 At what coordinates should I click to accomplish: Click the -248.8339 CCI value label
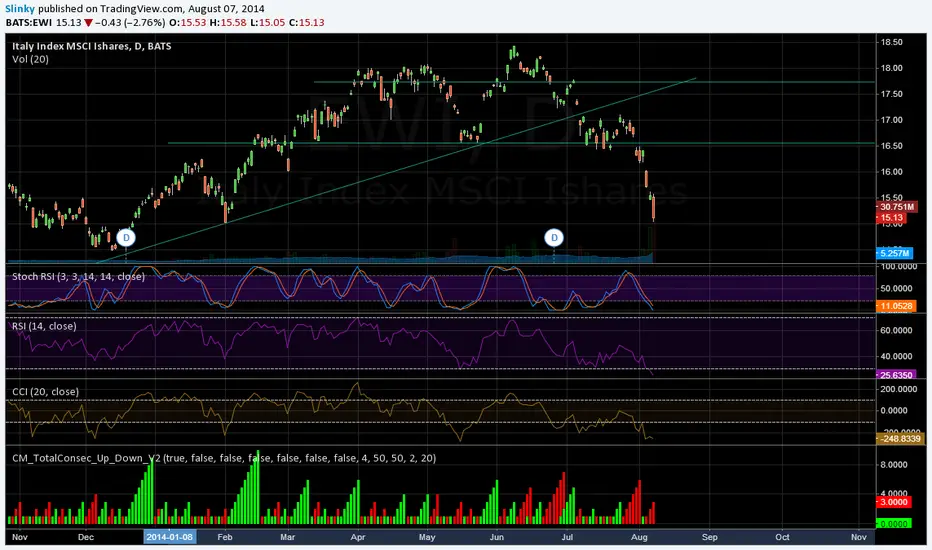click(x=900, y=439)
